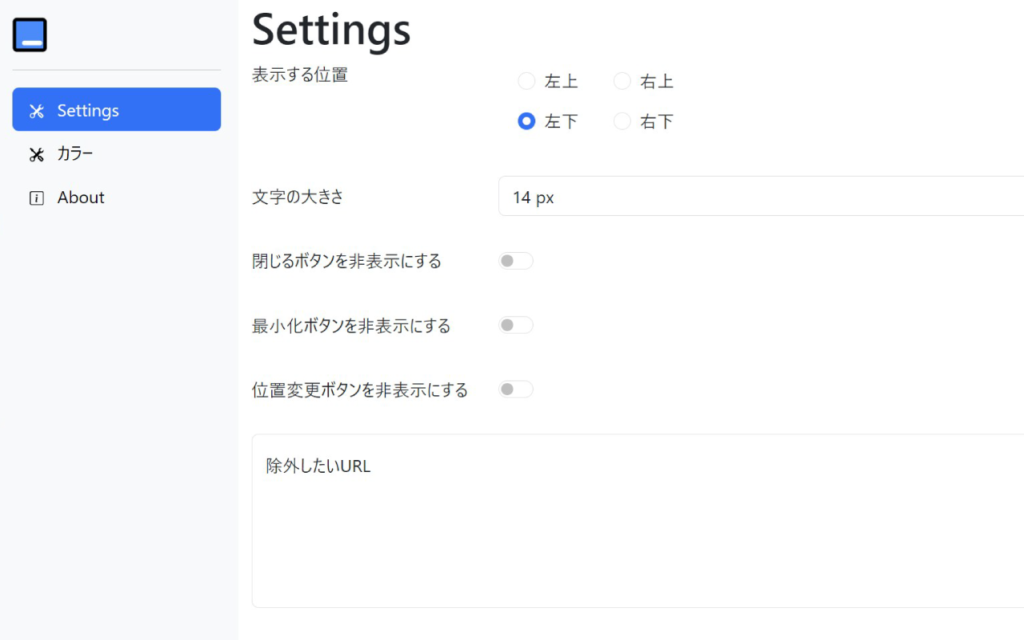Click the 左下 option label text

pos(561,122)
